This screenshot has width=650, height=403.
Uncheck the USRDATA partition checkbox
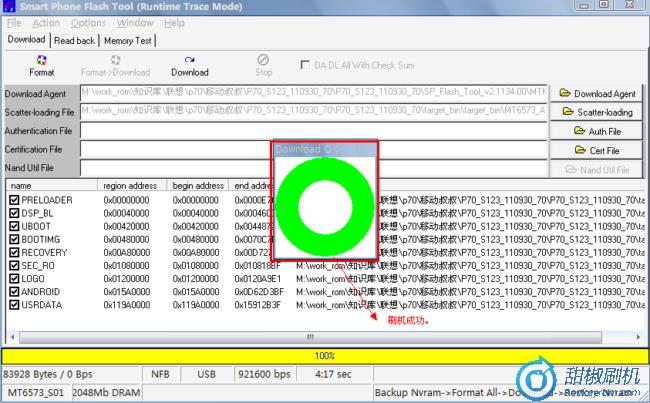14,304
